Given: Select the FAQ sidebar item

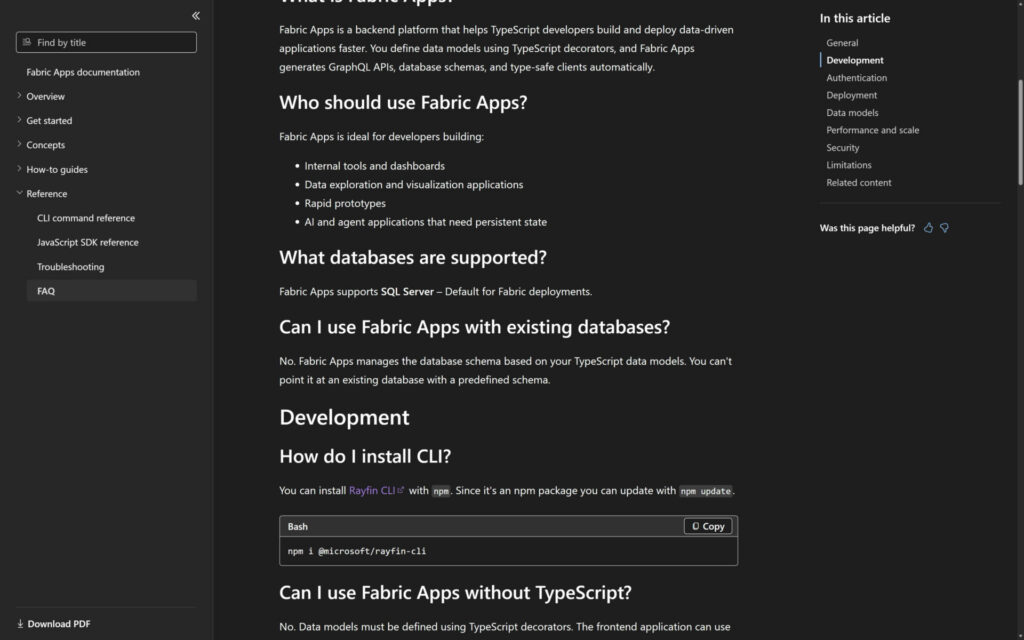Looking at the screenshot, I should 112,291.
